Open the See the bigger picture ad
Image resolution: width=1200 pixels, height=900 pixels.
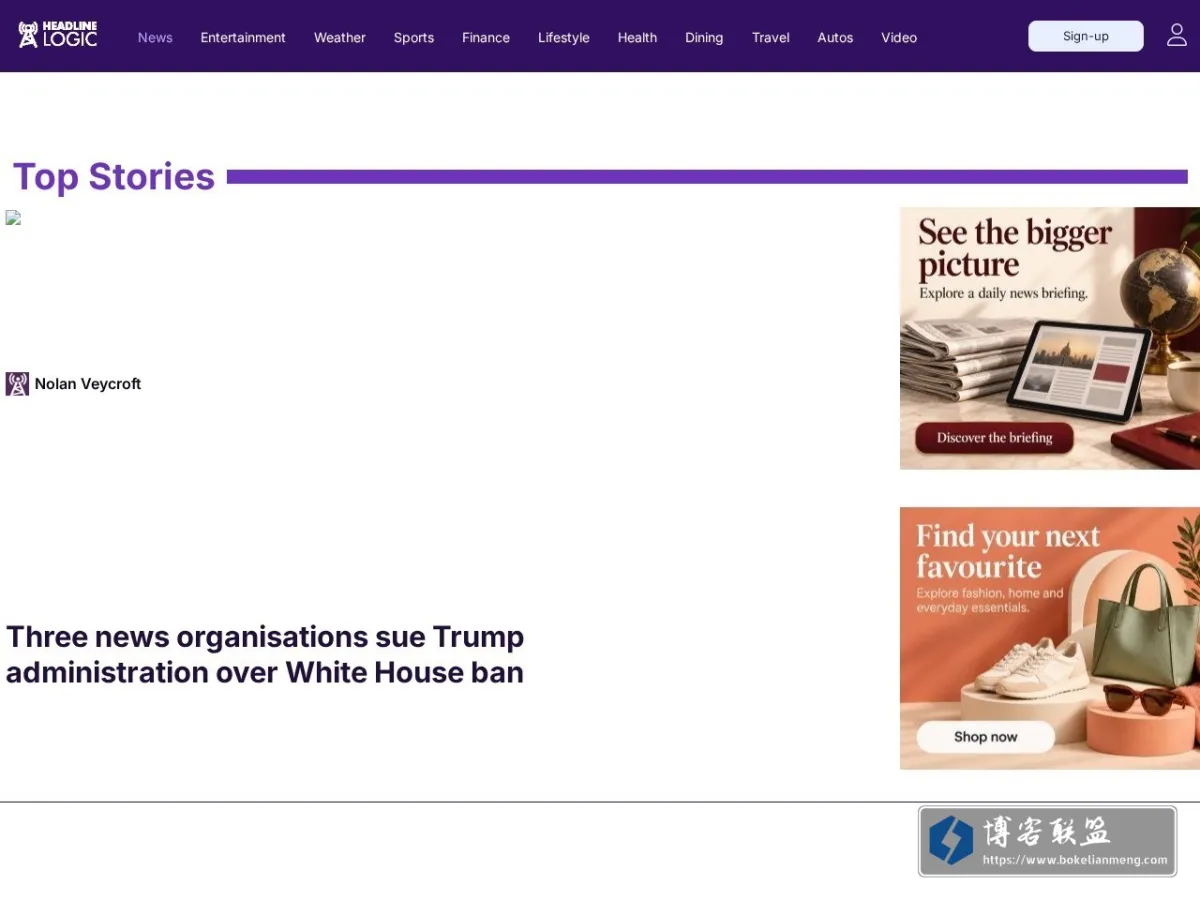click(x=1050, y=338)
